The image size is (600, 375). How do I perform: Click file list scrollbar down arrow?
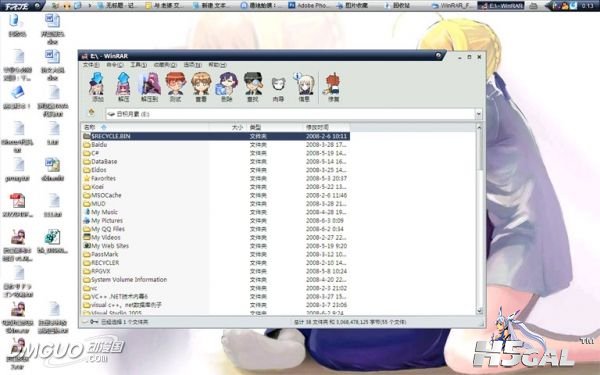[x=479, y=311]
